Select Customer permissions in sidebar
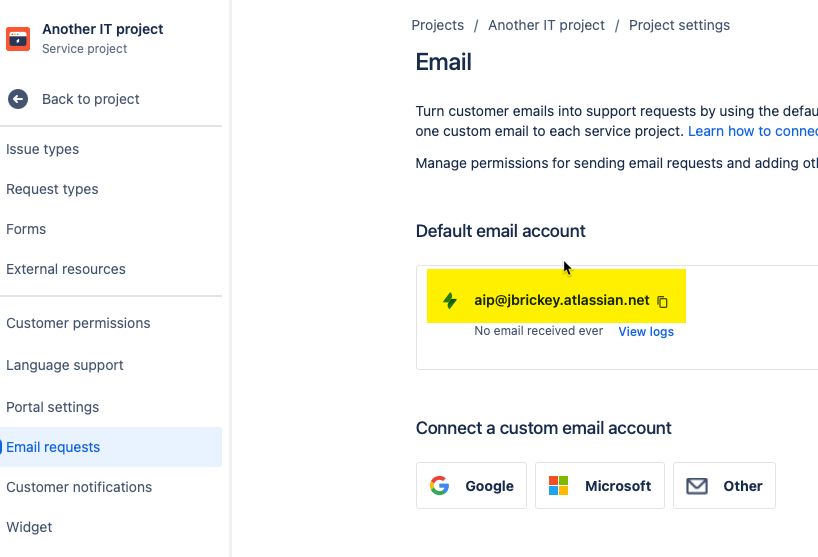 [78, 323]
